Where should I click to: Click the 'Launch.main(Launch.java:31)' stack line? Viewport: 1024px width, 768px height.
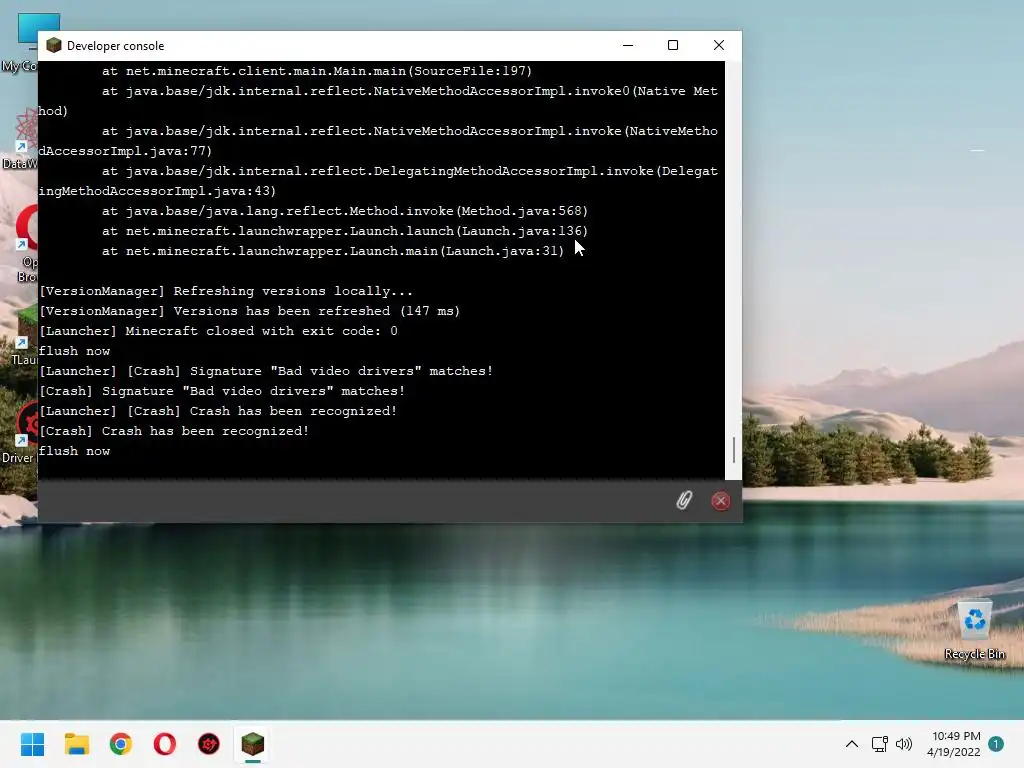(x=332, y=251)
